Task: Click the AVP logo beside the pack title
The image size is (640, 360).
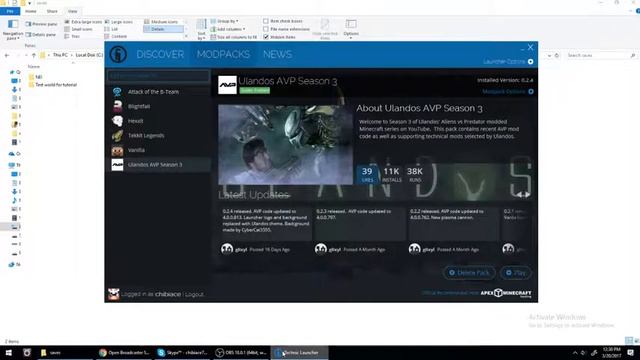Action: [227, 85]
